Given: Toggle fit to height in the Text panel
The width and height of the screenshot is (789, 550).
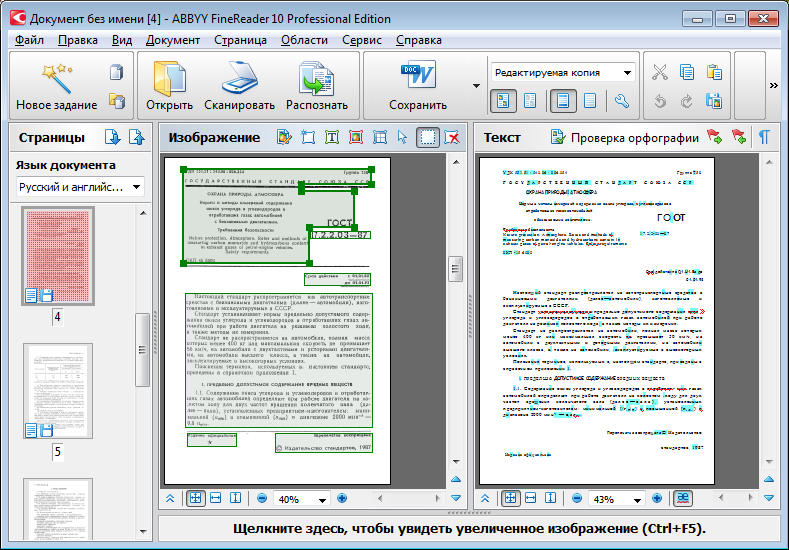Looking at the screenshot, I should pos(550,498).
